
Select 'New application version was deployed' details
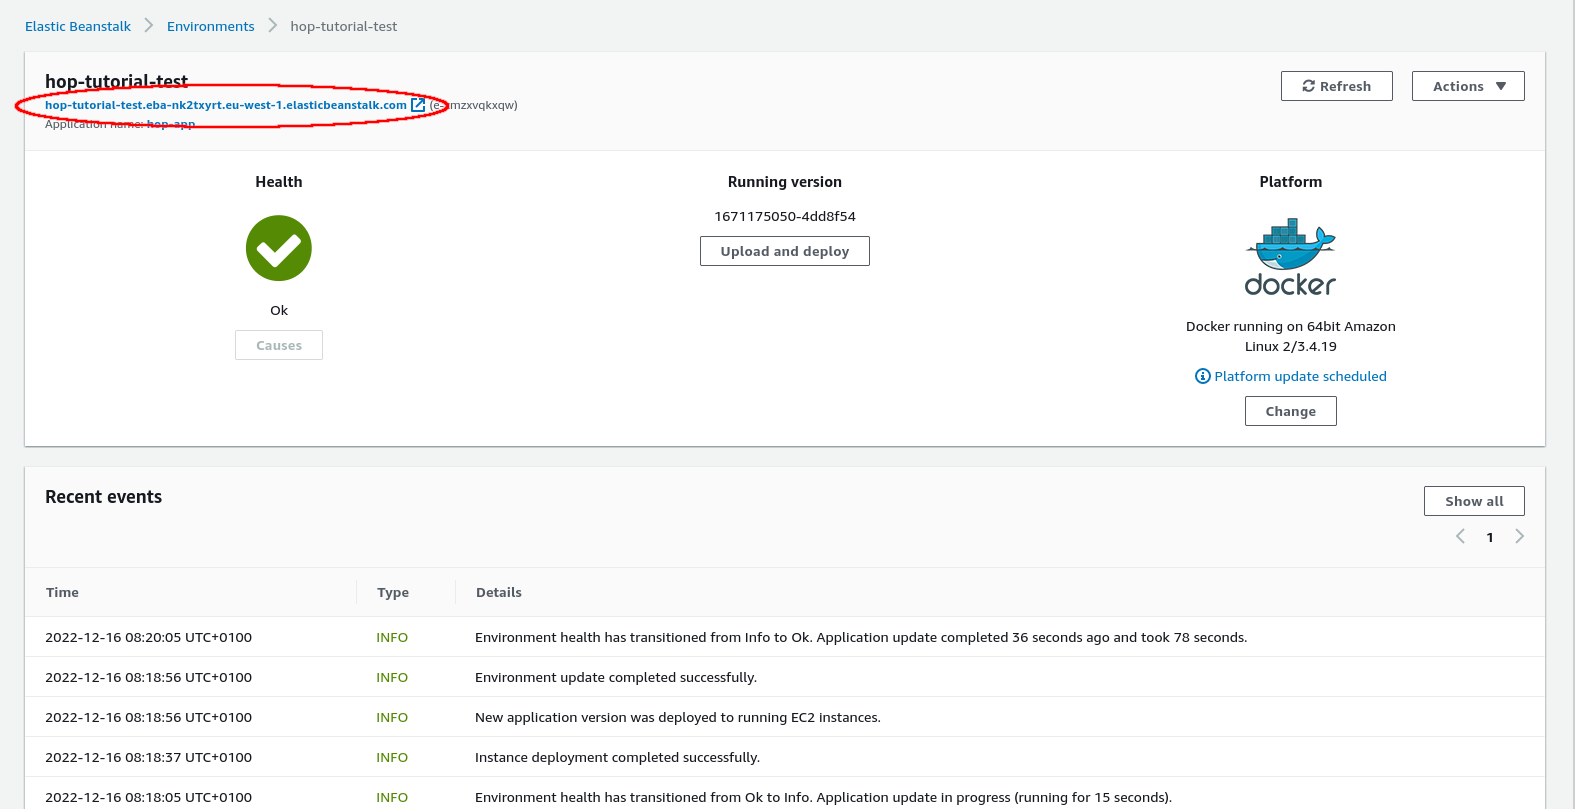point(678,717)
